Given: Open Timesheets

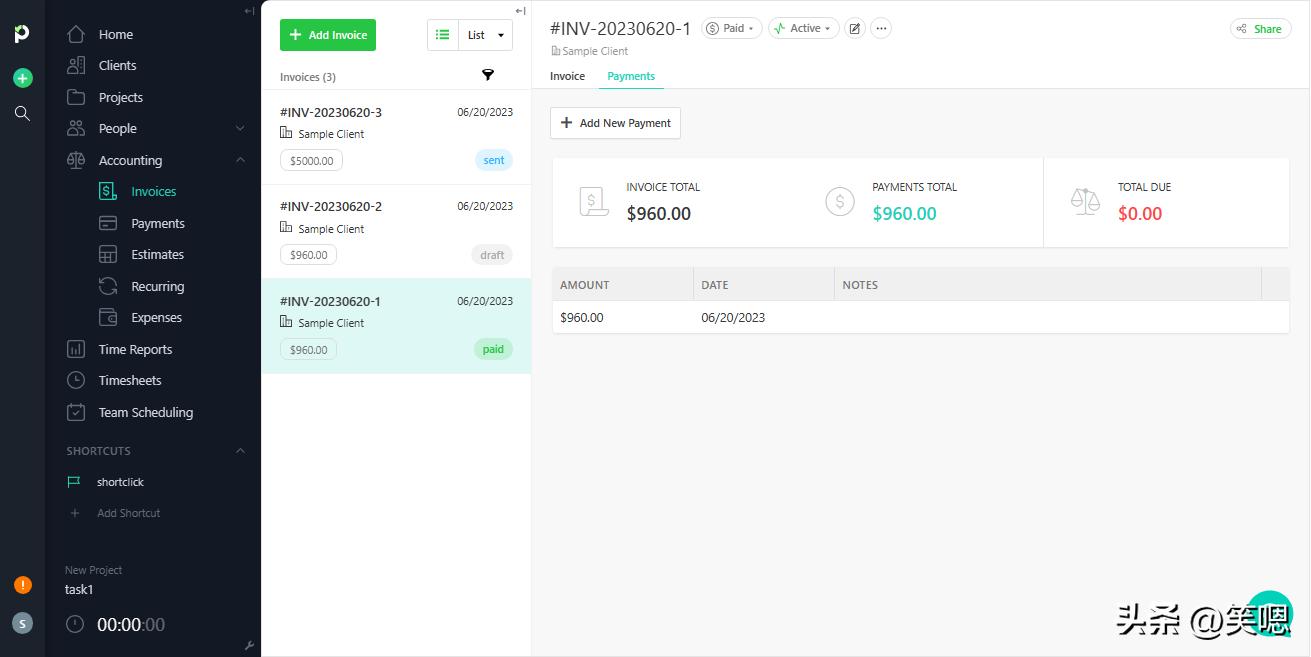Looking at the screenshot, I should (130, 380).
